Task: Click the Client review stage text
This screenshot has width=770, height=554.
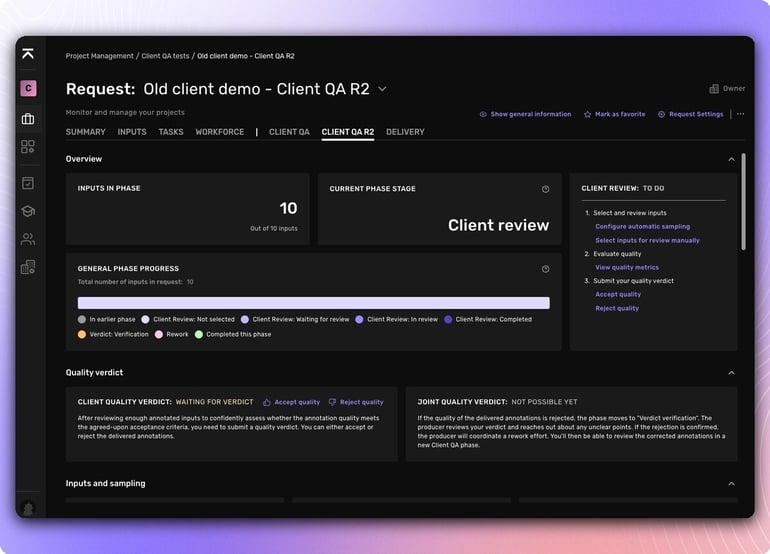Action: (498, 225)
